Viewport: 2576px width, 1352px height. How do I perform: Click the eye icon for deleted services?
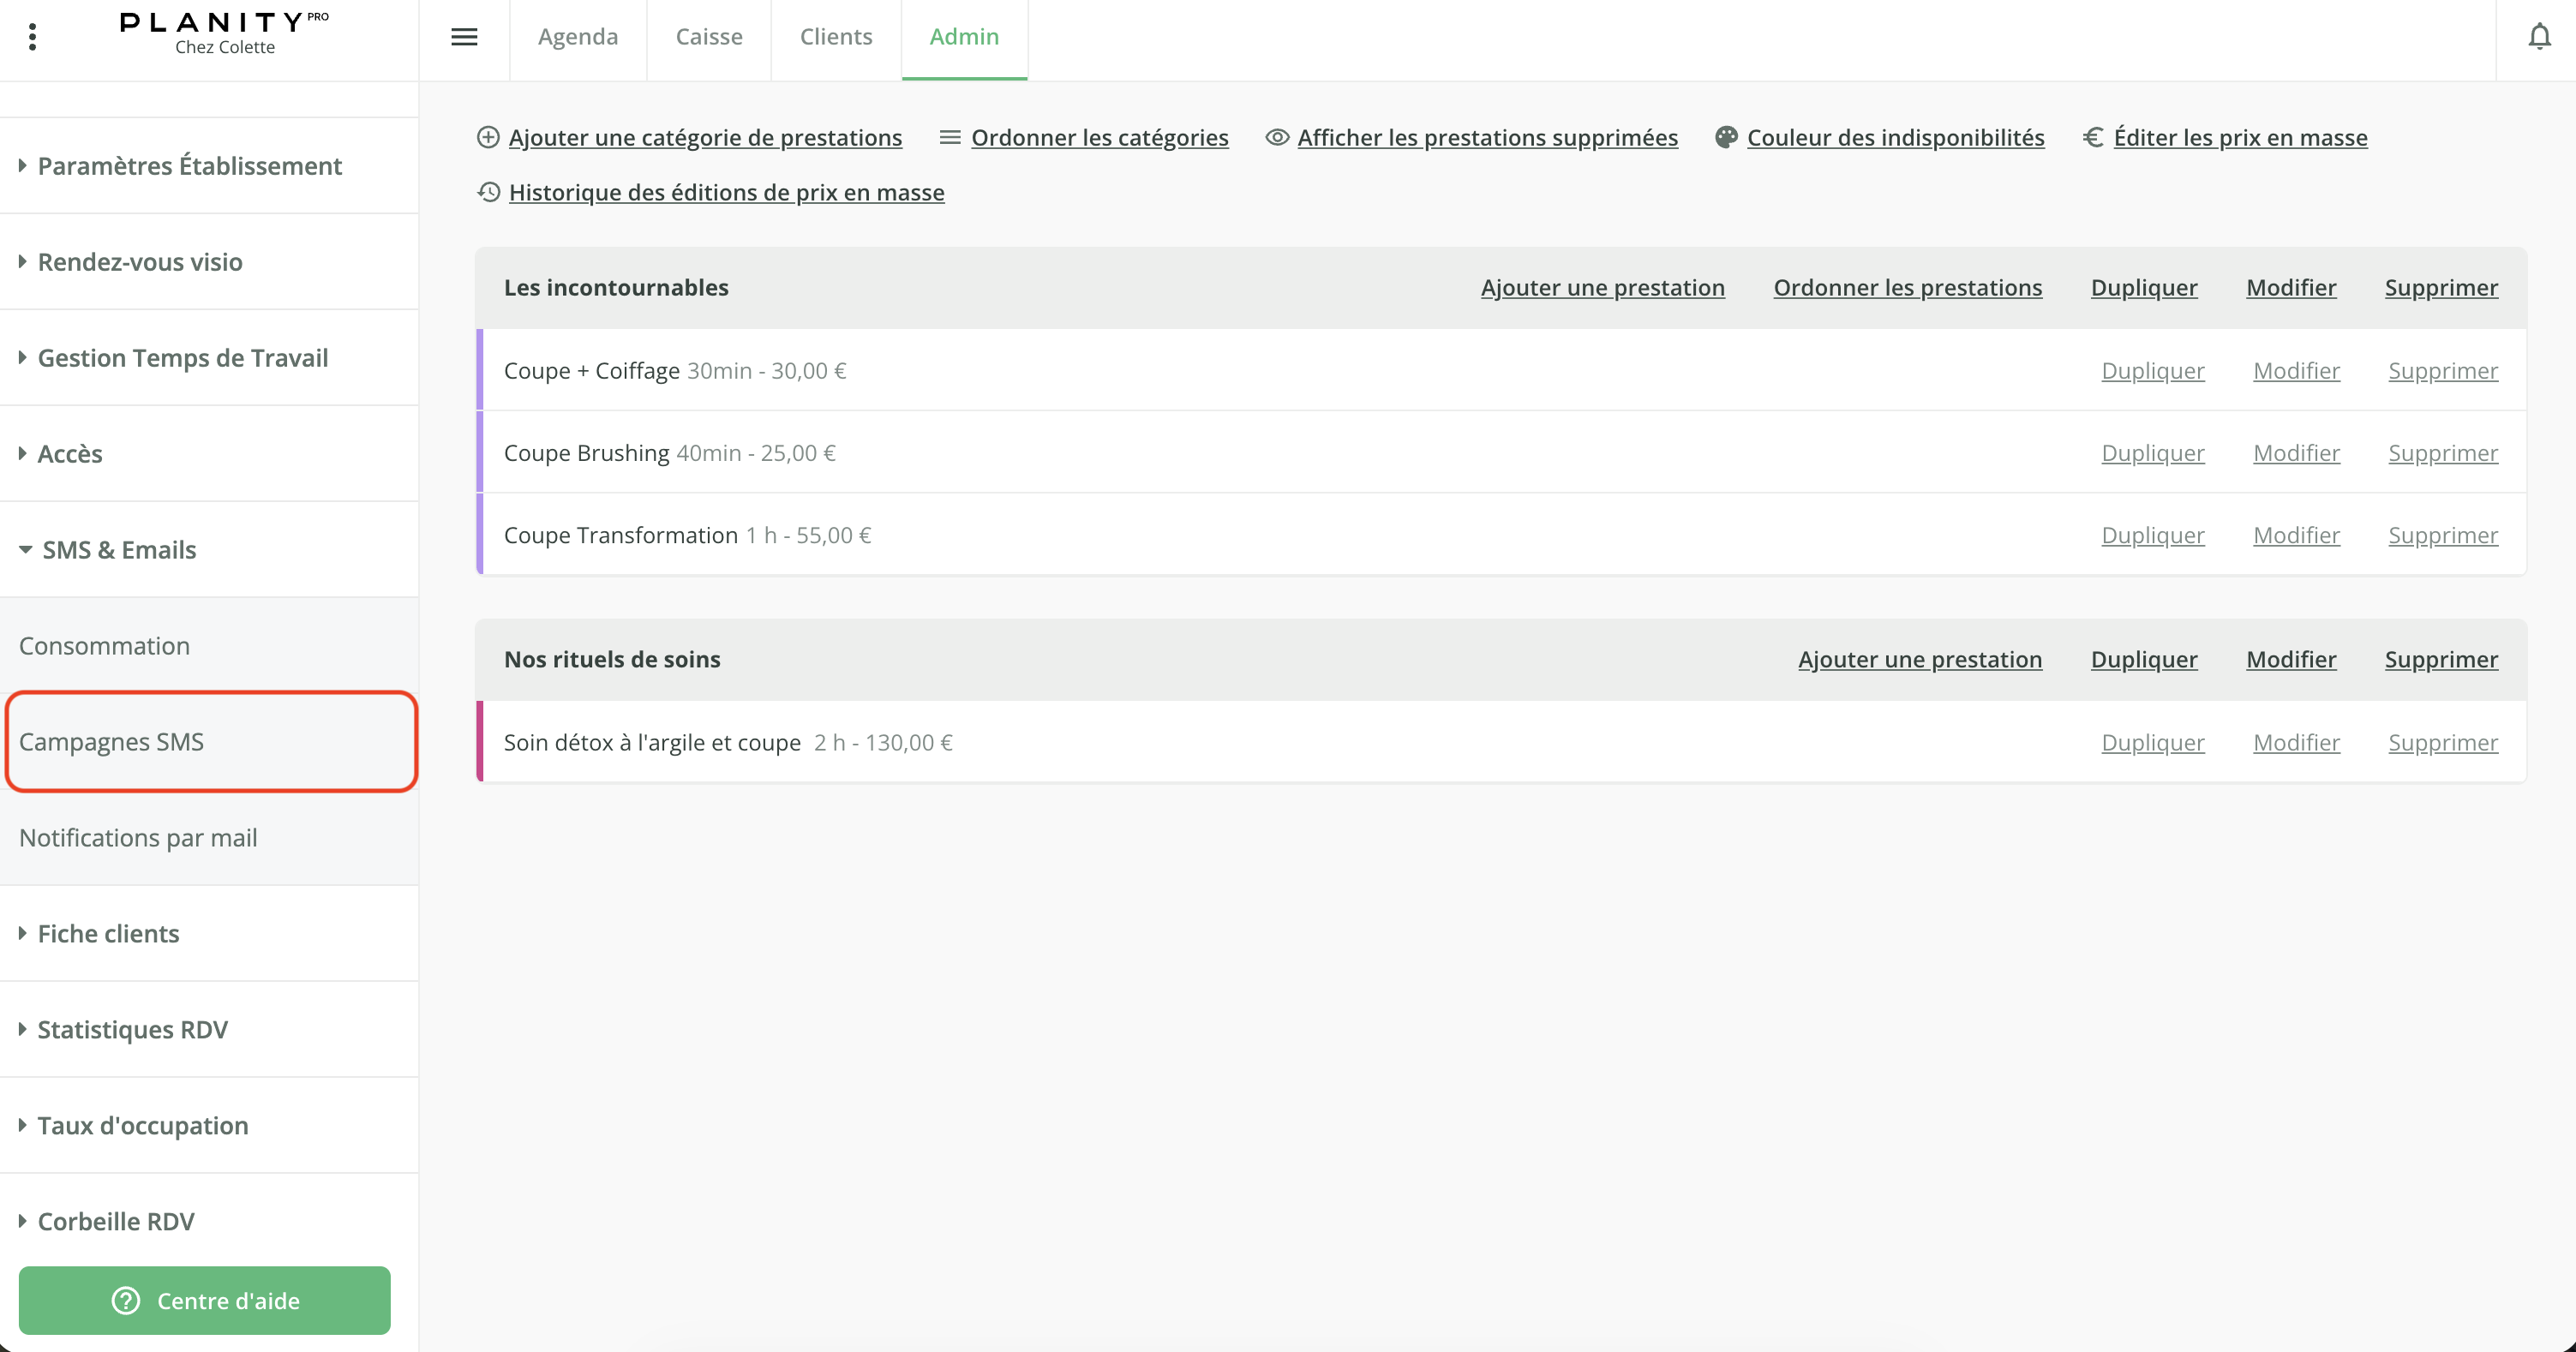tap(1277, 137)
